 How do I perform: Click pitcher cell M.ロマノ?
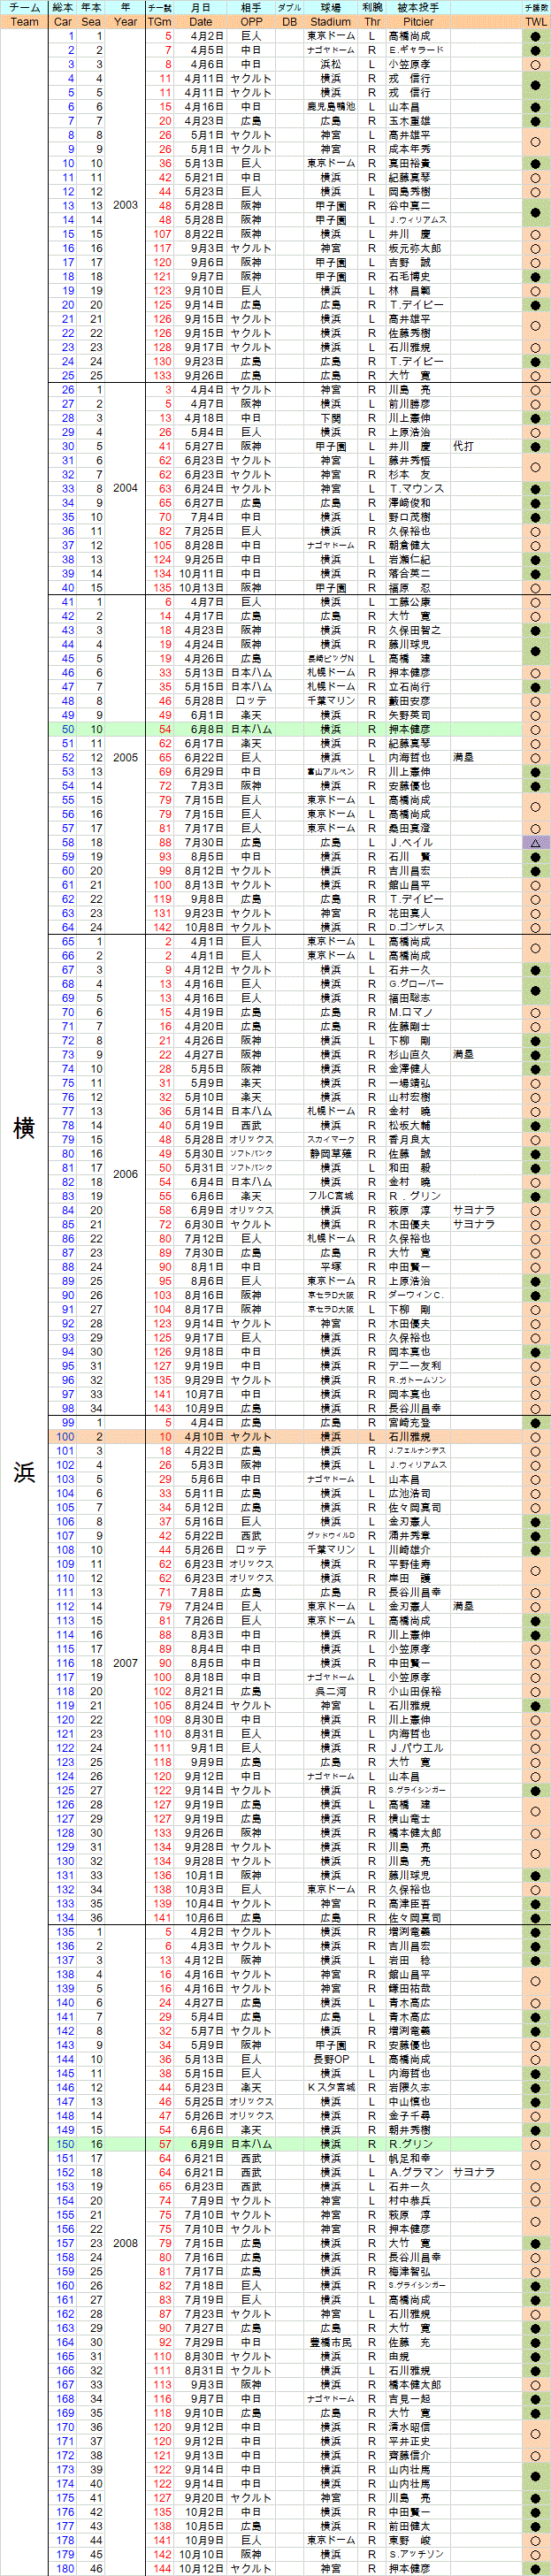pyautogui.click(x=418, y=1012)
